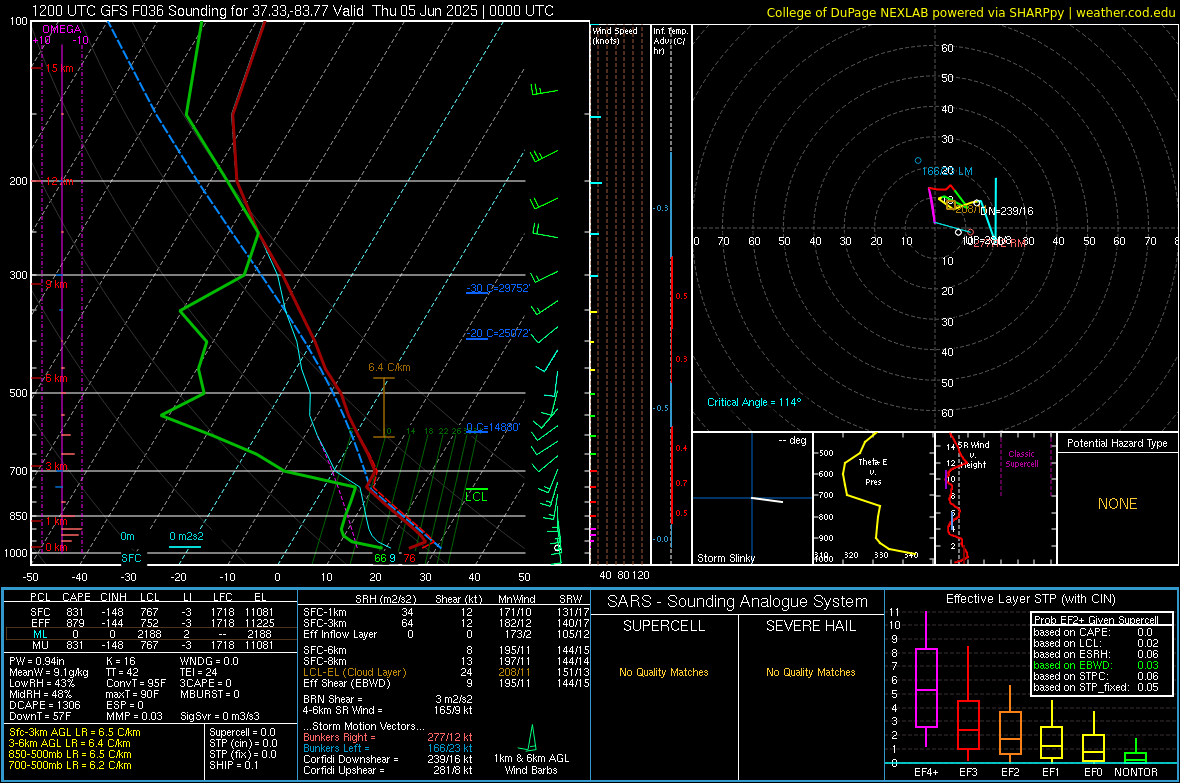
Task: Click the 6 km height marker
Action: pyautogui.click(x=56, y=378)
